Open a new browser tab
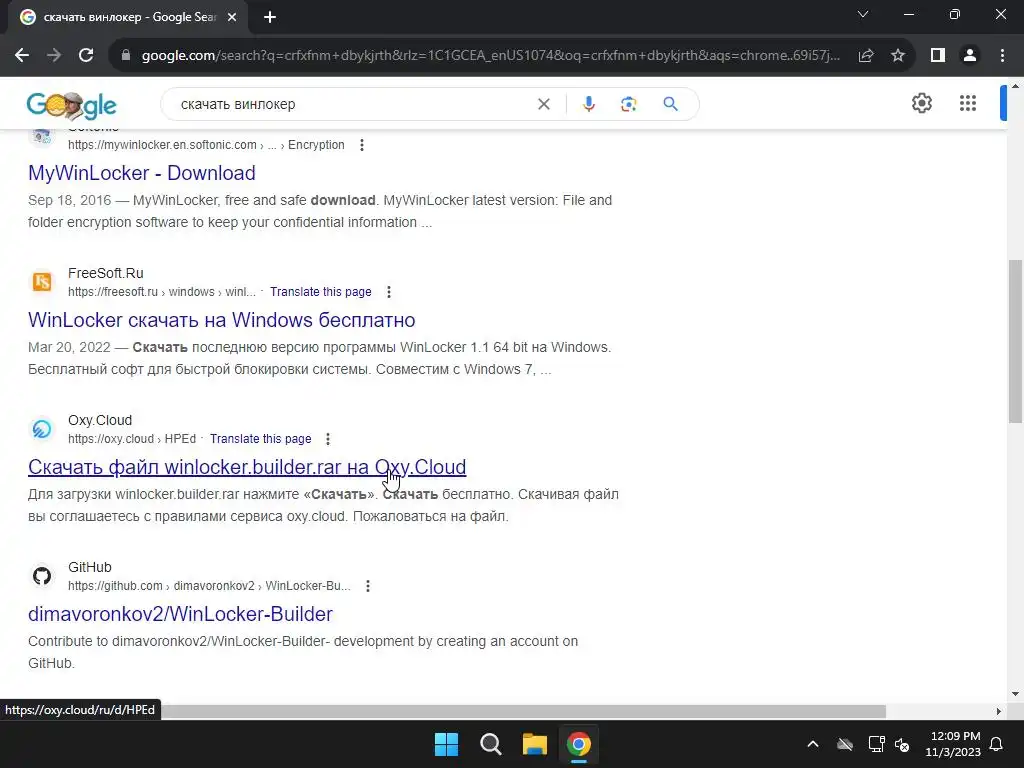1024x768 pixels. (270, 17)
